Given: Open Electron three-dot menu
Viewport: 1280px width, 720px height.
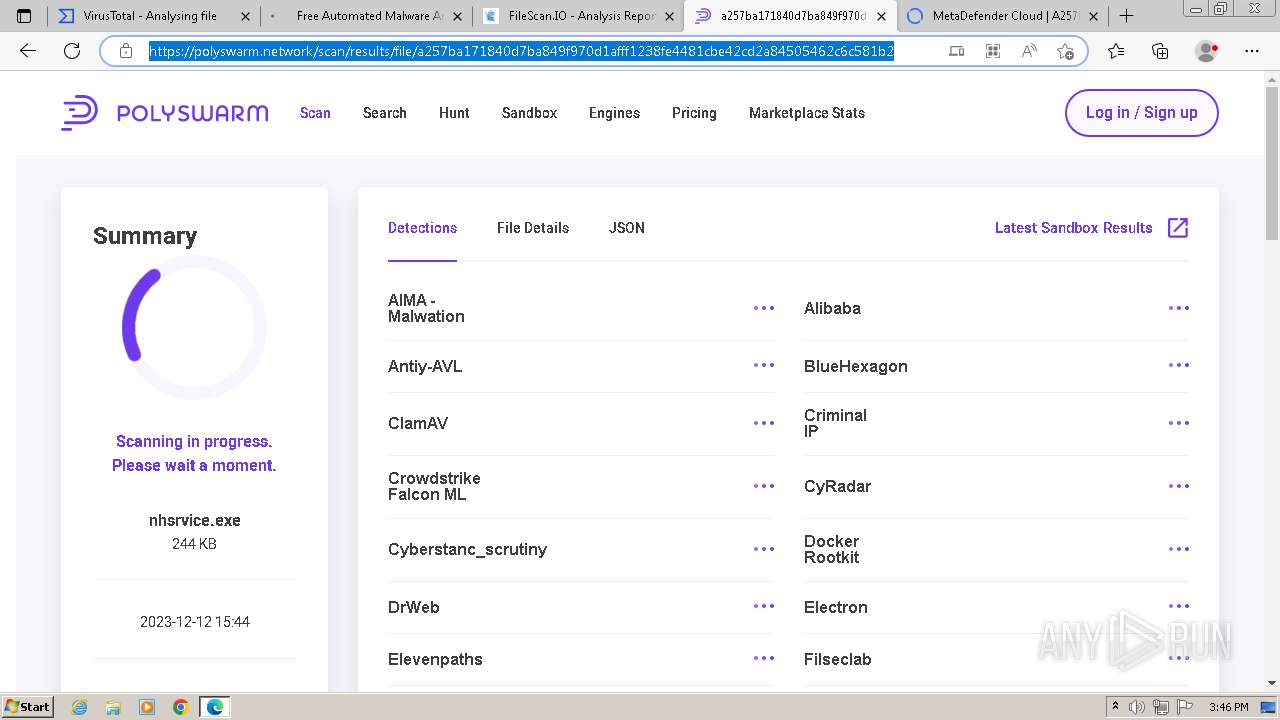Looking at the screenshot, I should tap(1179, 606).
